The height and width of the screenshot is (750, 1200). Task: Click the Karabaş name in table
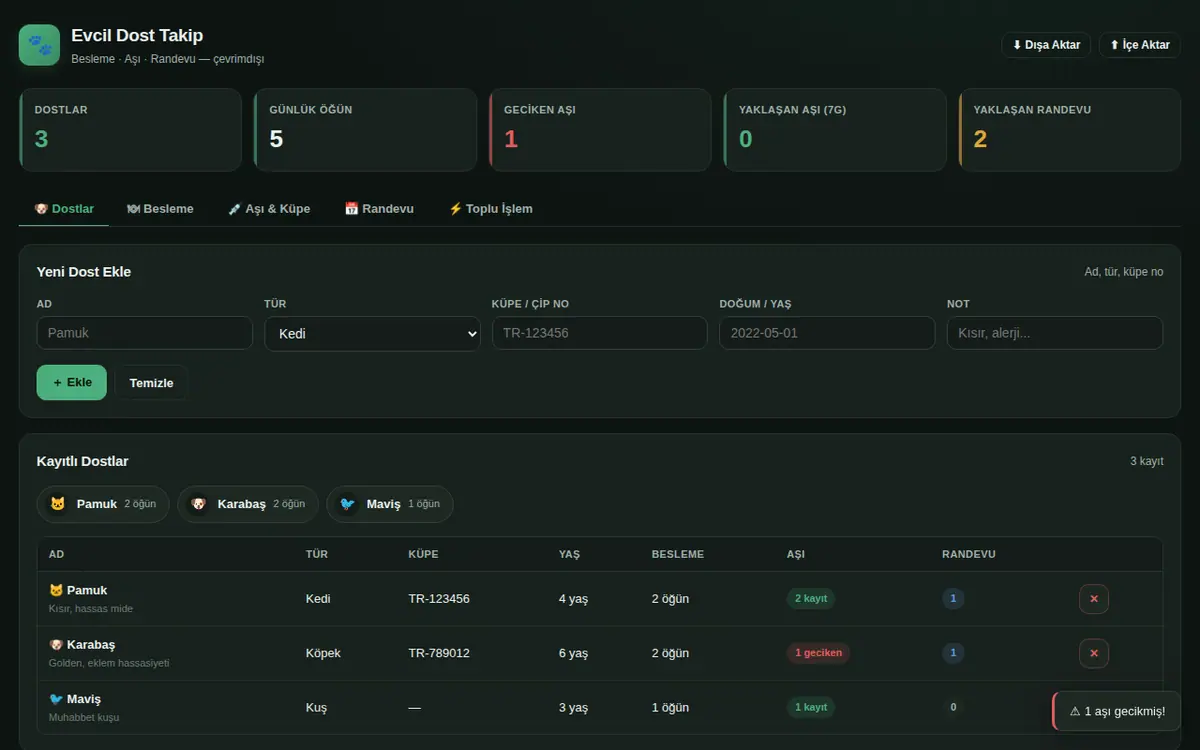tap(91, 644)
